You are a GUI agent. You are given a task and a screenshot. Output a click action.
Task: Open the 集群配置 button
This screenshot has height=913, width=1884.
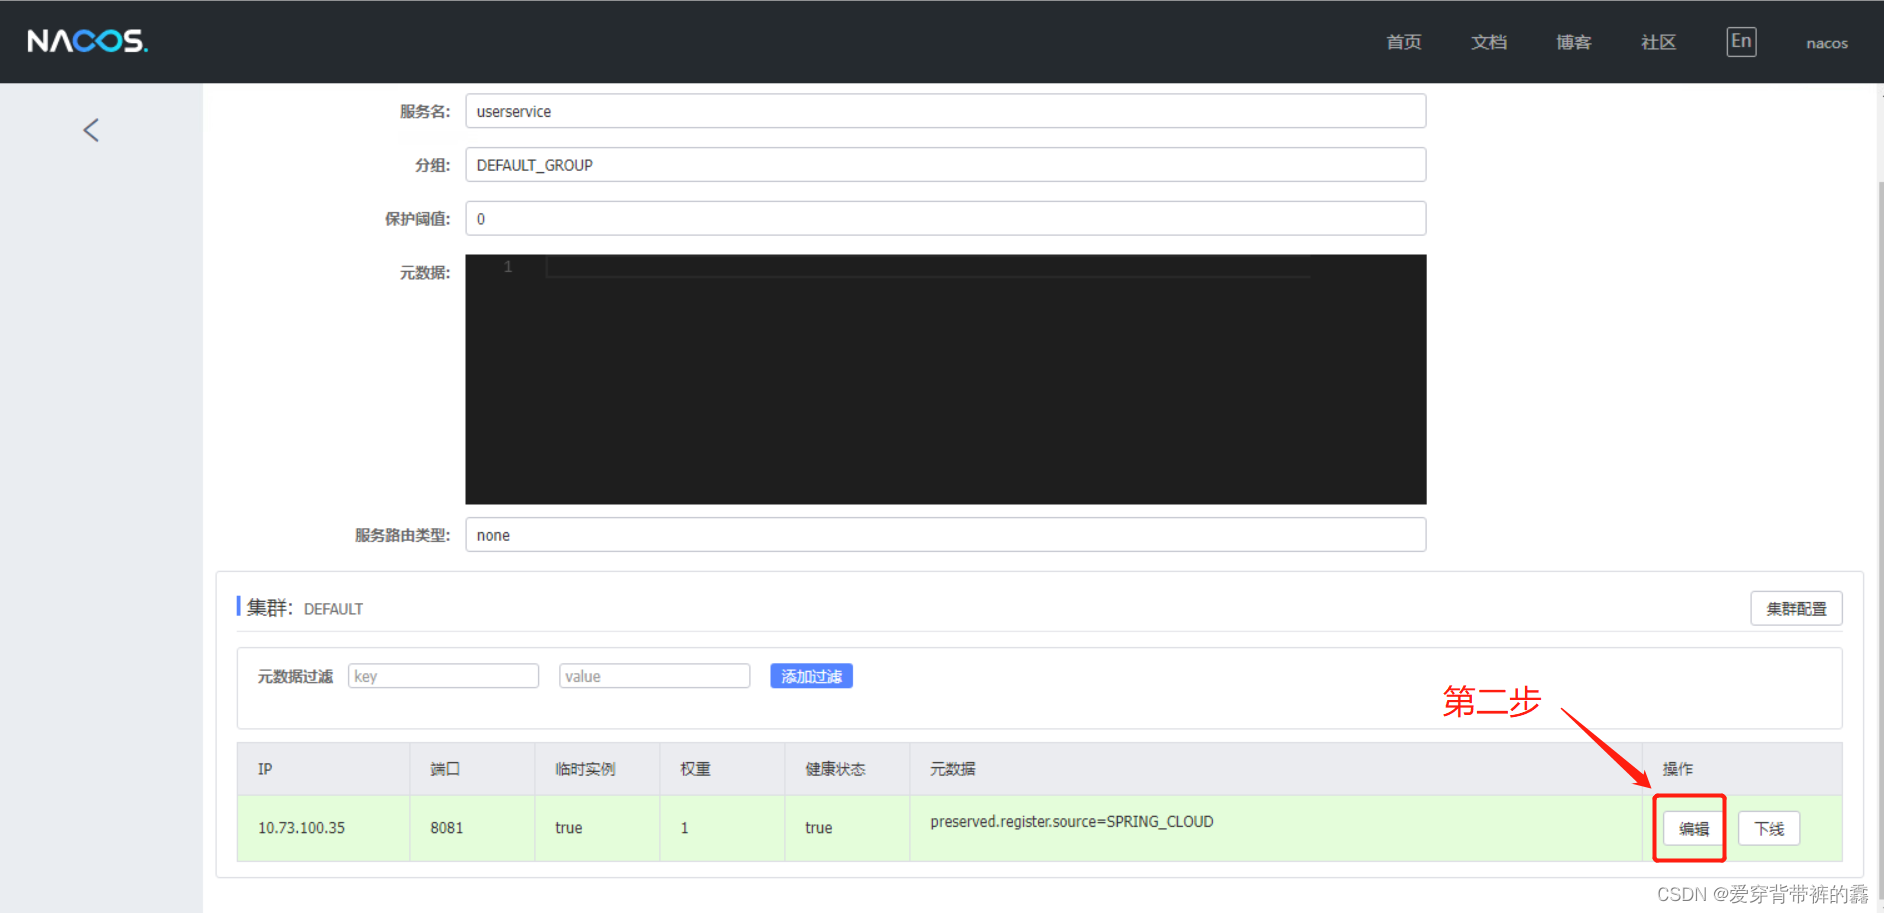[x=1796, y=609]
